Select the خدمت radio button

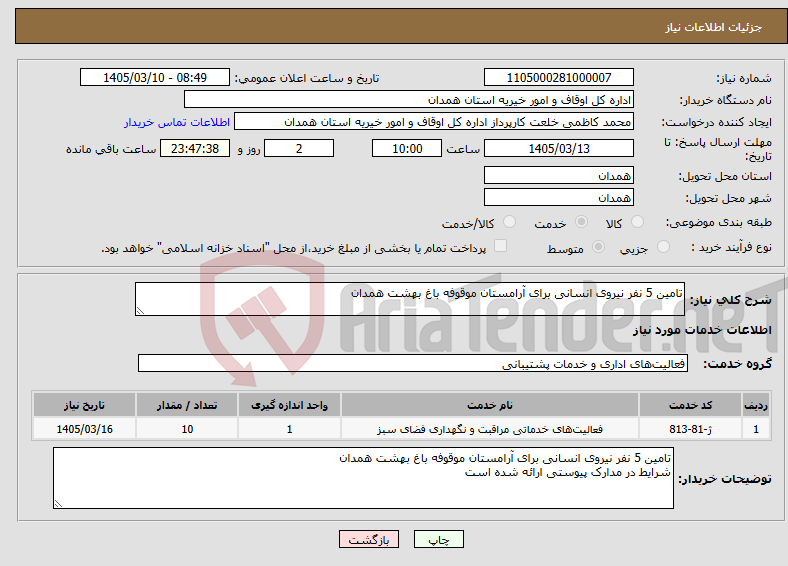coord(581,222)
